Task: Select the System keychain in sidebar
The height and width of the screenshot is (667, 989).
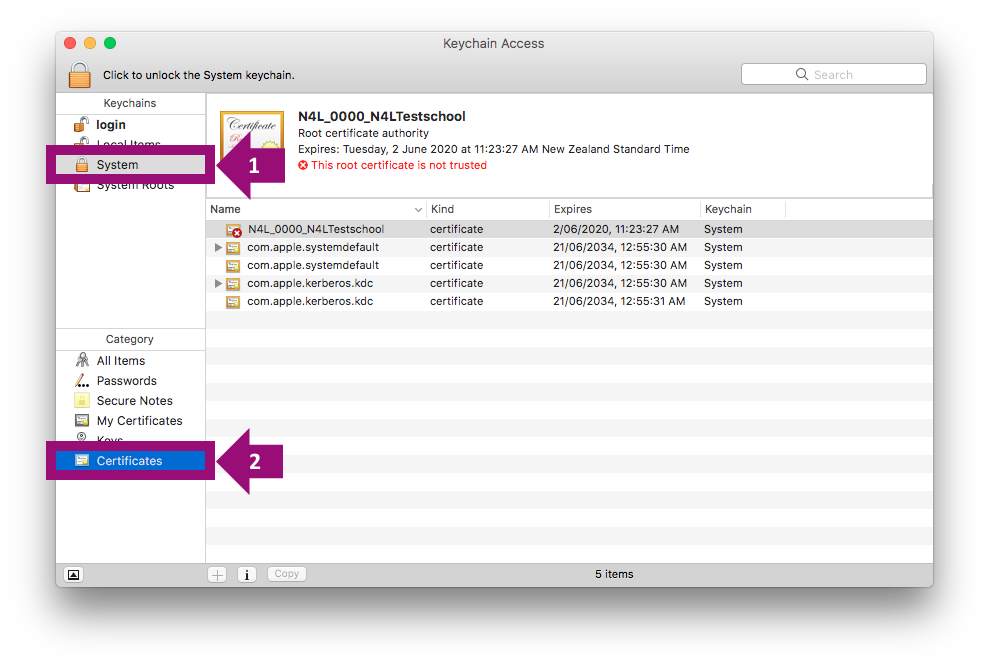Action: tap(117, 165)
